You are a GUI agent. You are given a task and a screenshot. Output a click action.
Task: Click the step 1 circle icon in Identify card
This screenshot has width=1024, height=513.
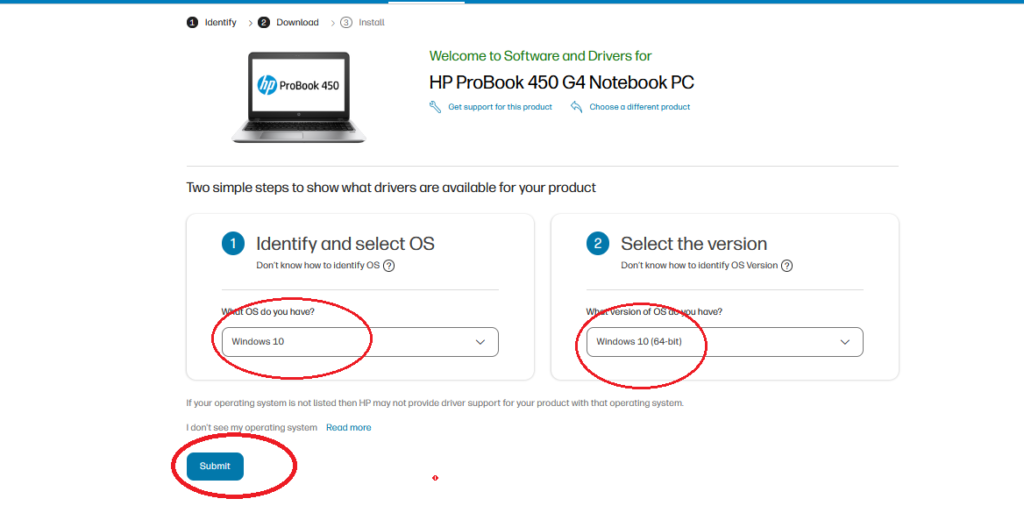(x=233, y=243)
